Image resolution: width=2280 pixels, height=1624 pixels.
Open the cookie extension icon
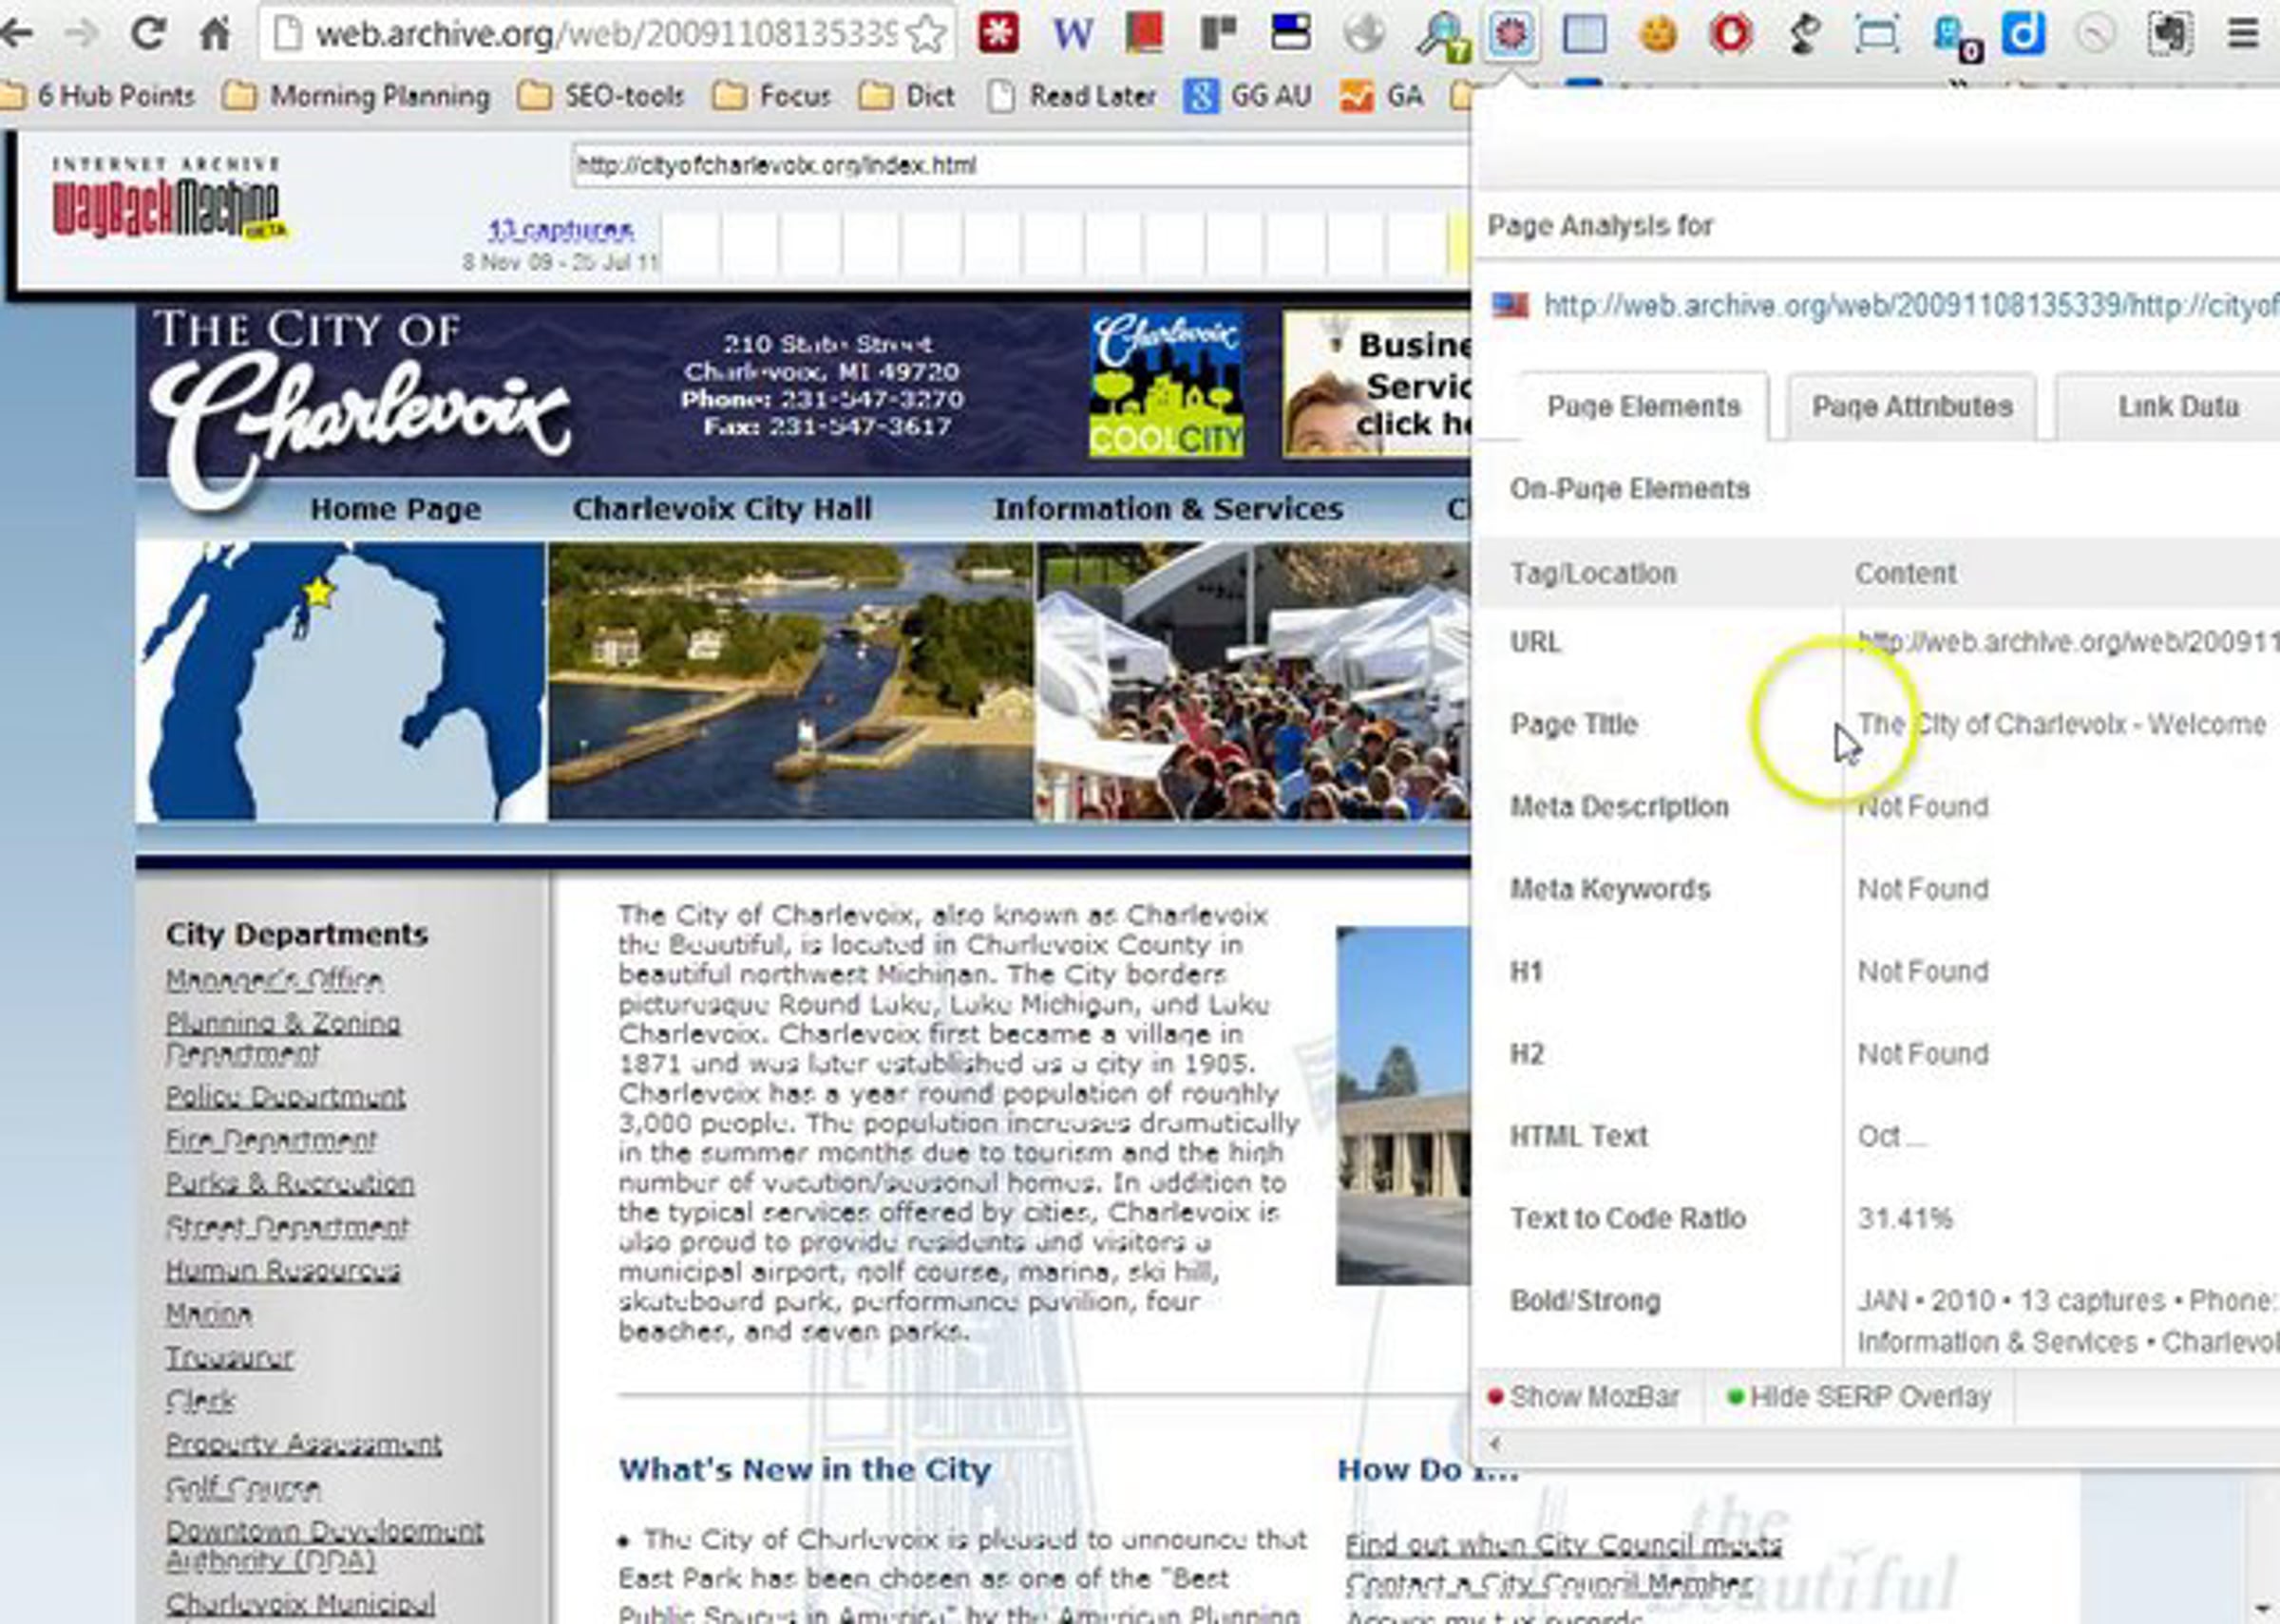click(x=1657, y=34)
